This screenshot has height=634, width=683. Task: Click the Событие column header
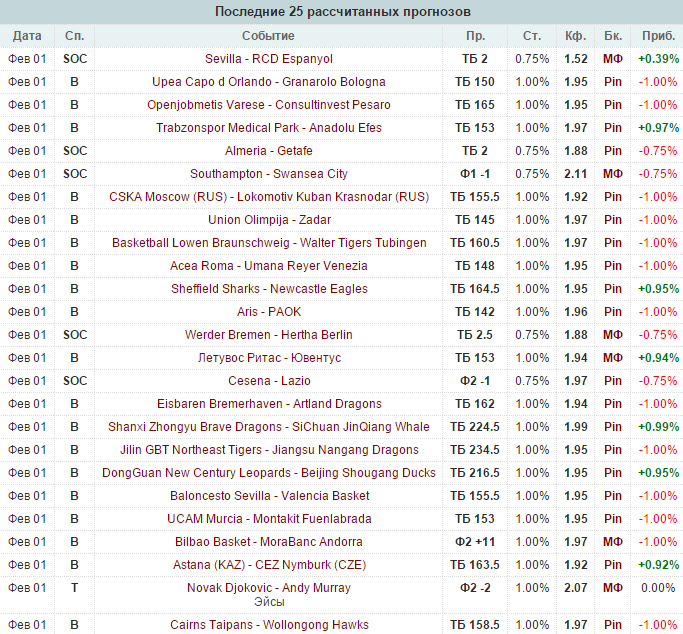(268, 36)
